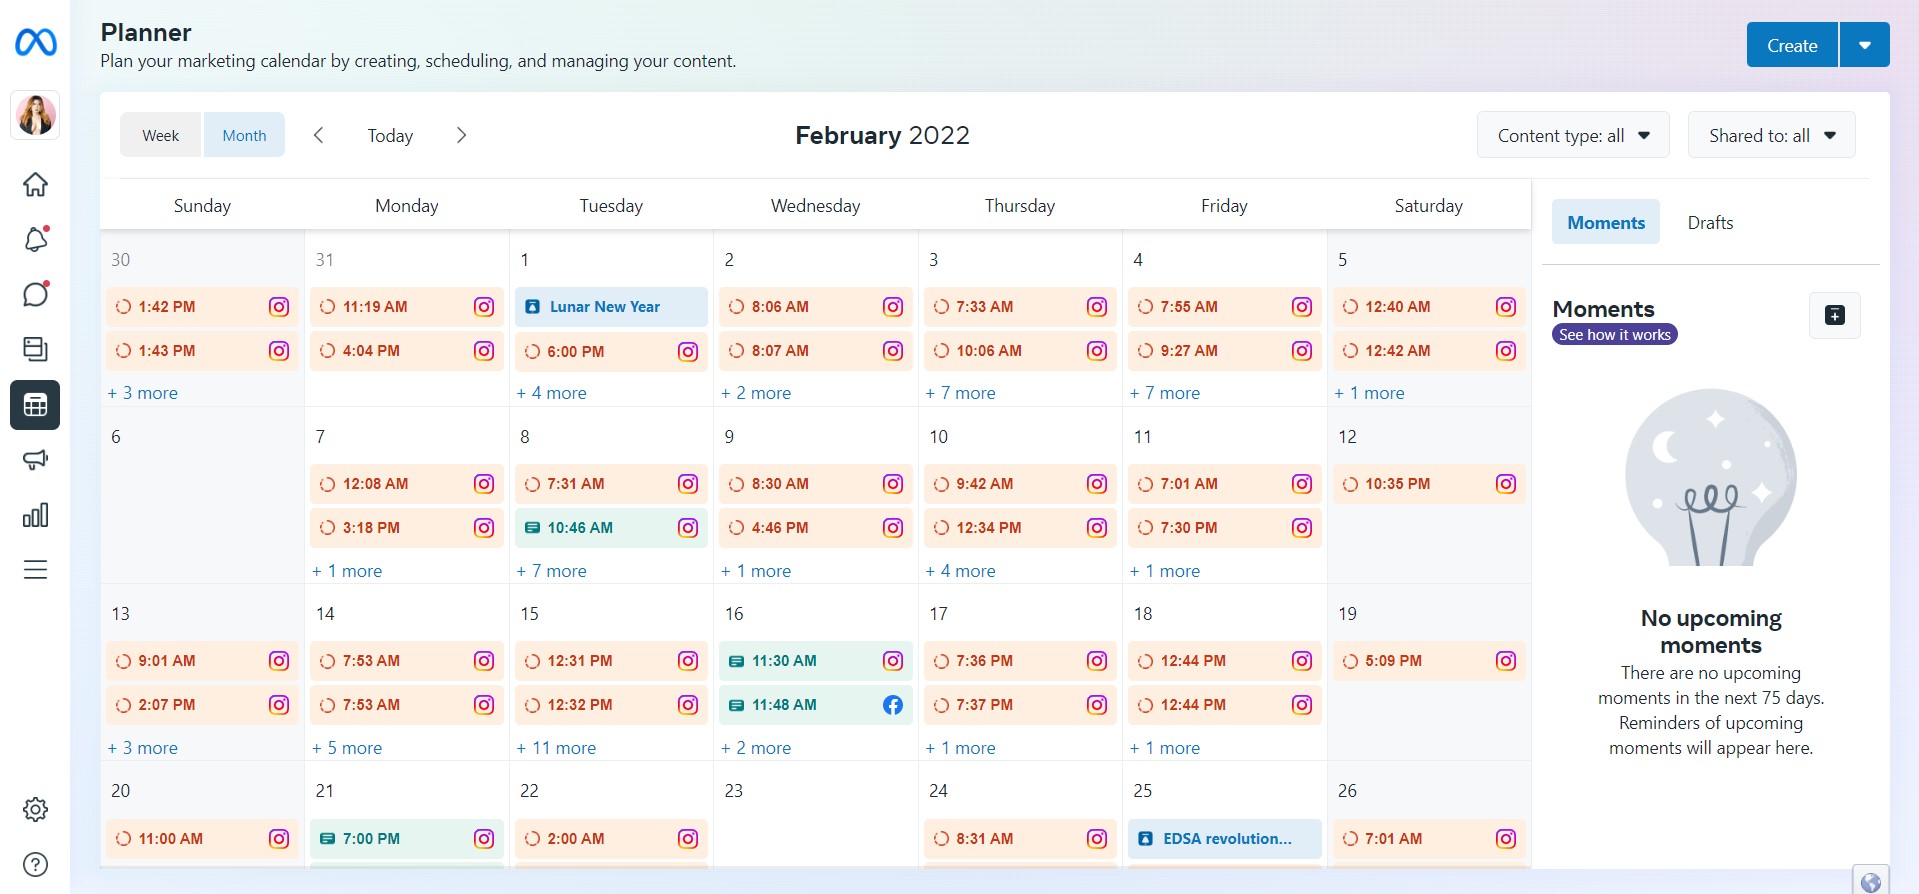Go to the previous month

coord(318,135)
